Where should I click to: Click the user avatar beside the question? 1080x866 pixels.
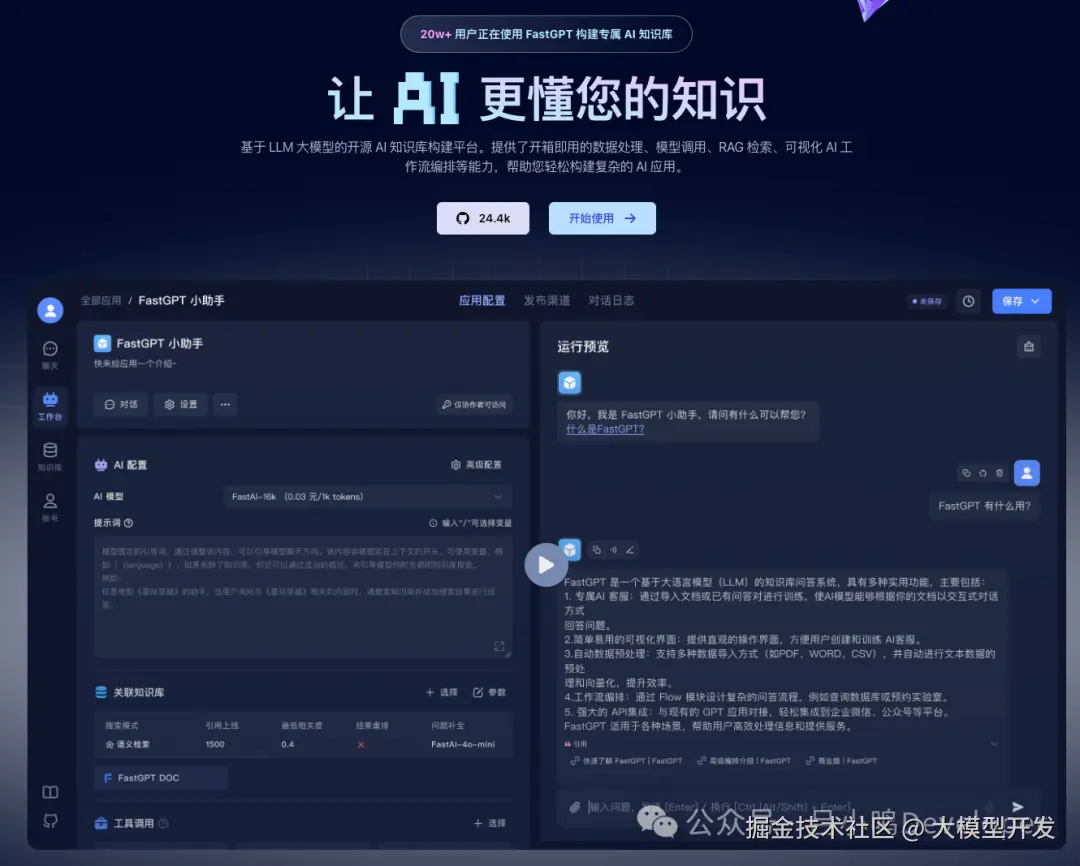click(1027, 473)
